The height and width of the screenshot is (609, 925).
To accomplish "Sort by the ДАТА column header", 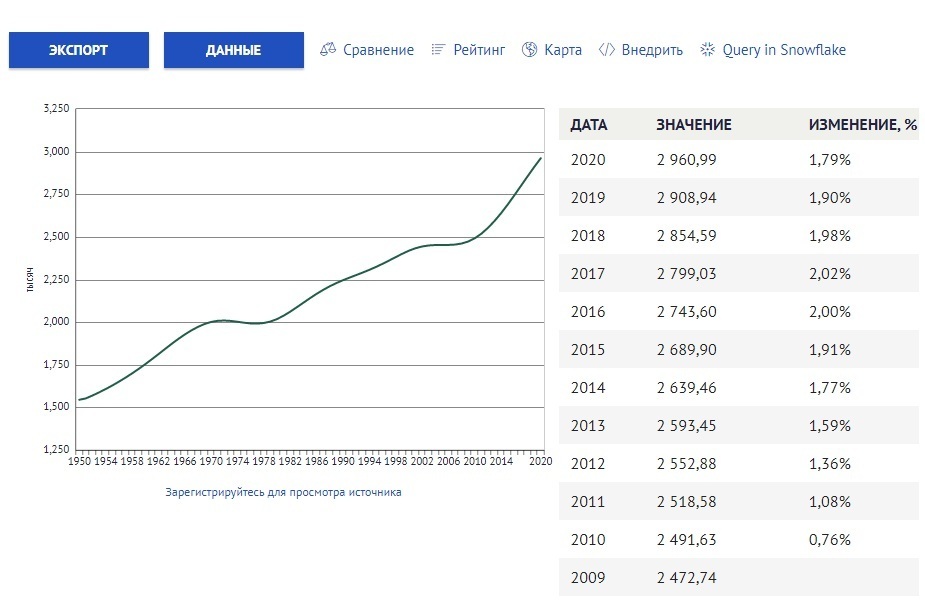I will pos(589,125).
